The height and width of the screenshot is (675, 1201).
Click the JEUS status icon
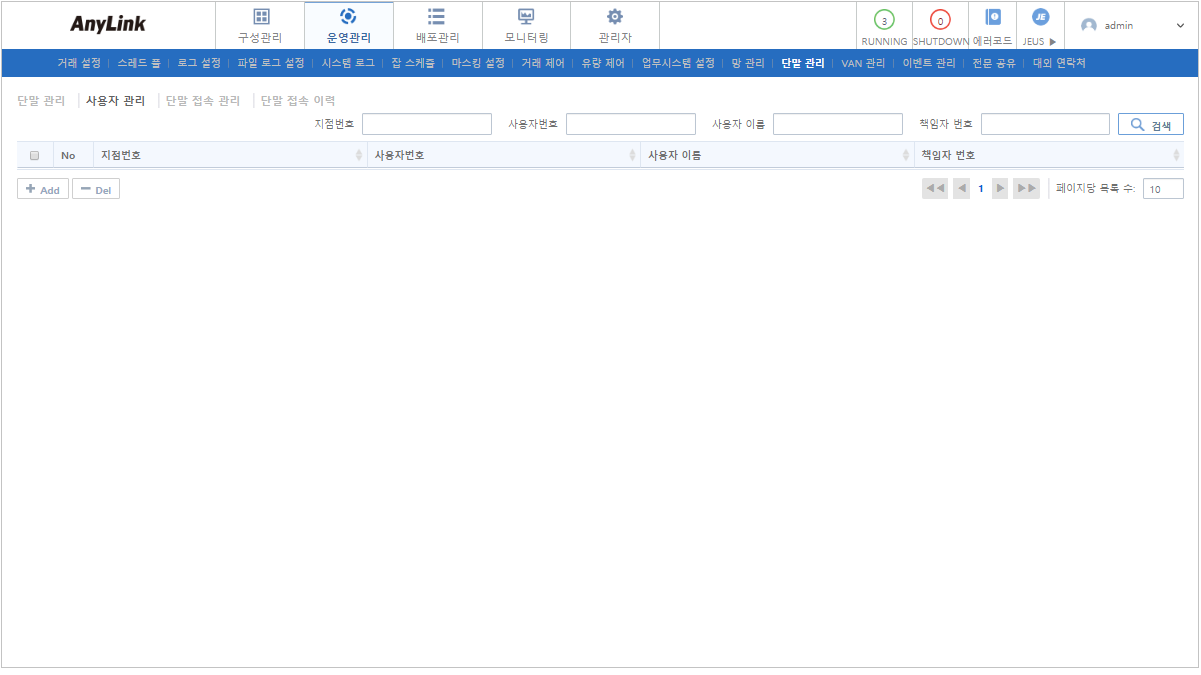1038,17
